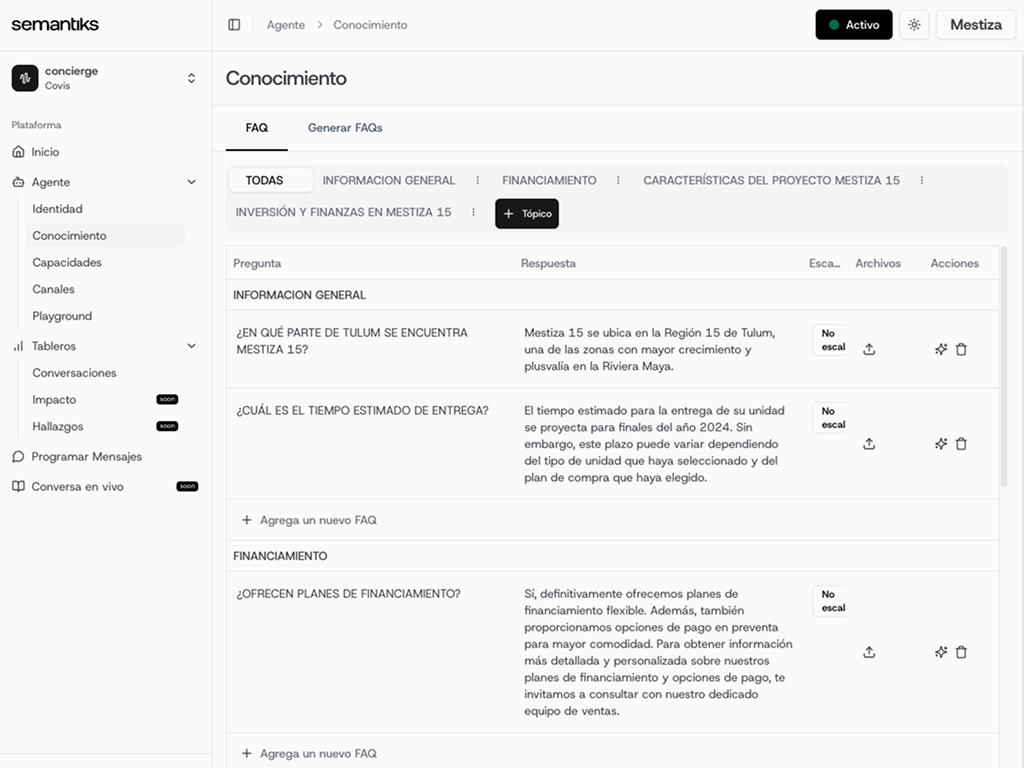Screen dimensions: 1024x768
Task: Click the Mestiza button
Action: coord(975,25)
